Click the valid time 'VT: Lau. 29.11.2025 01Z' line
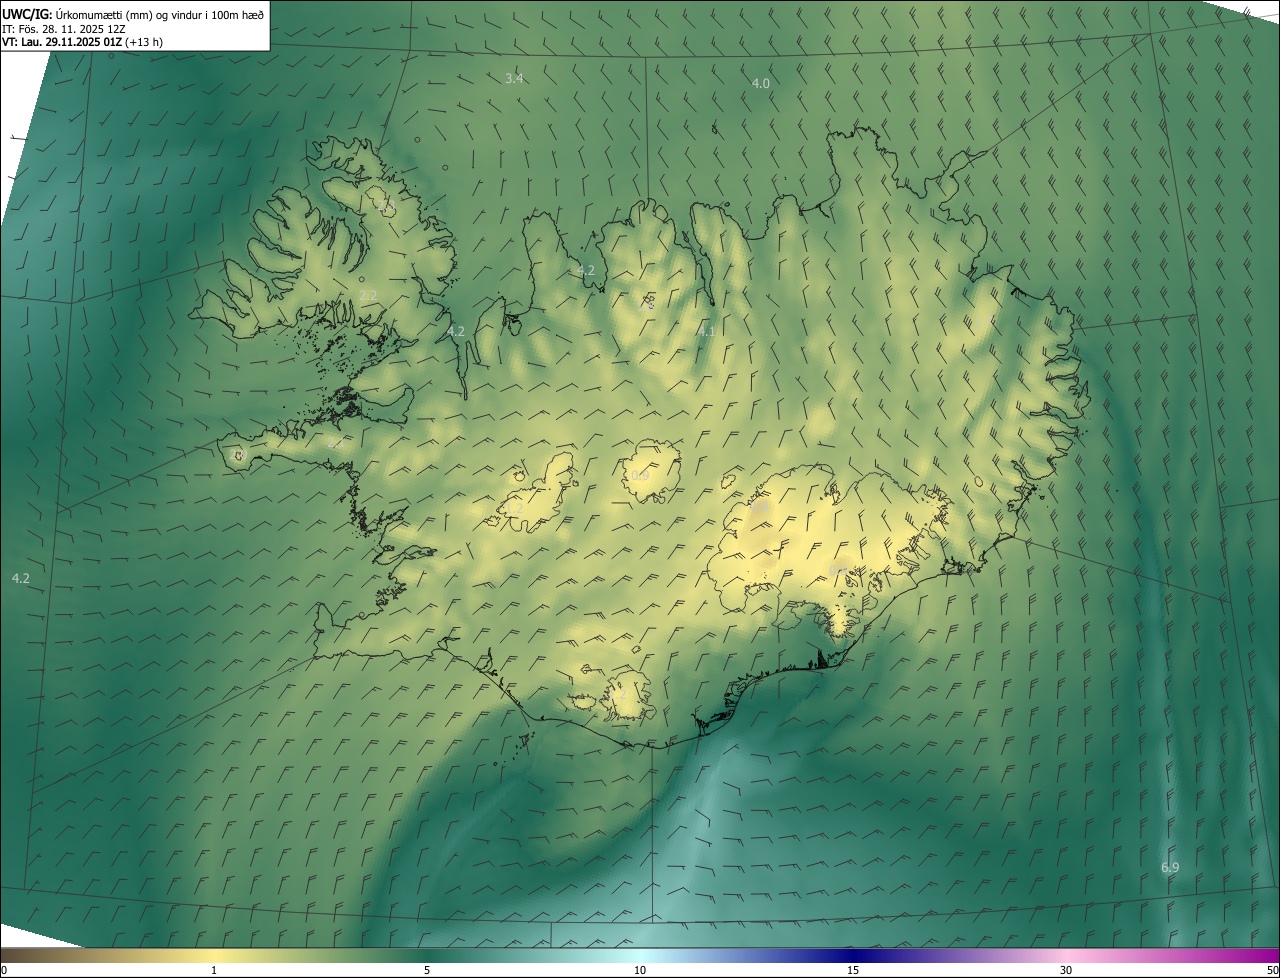 point(82,42)
